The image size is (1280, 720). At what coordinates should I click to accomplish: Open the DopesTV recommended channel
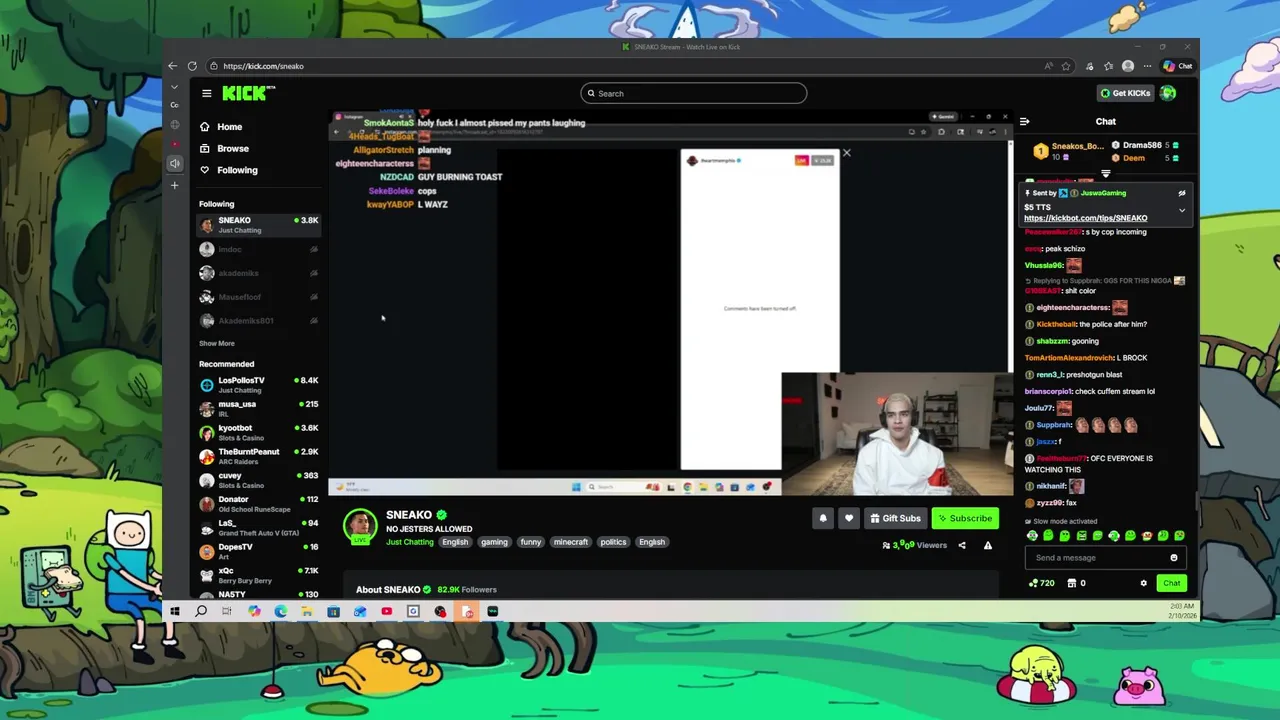[x=258, y=551]
